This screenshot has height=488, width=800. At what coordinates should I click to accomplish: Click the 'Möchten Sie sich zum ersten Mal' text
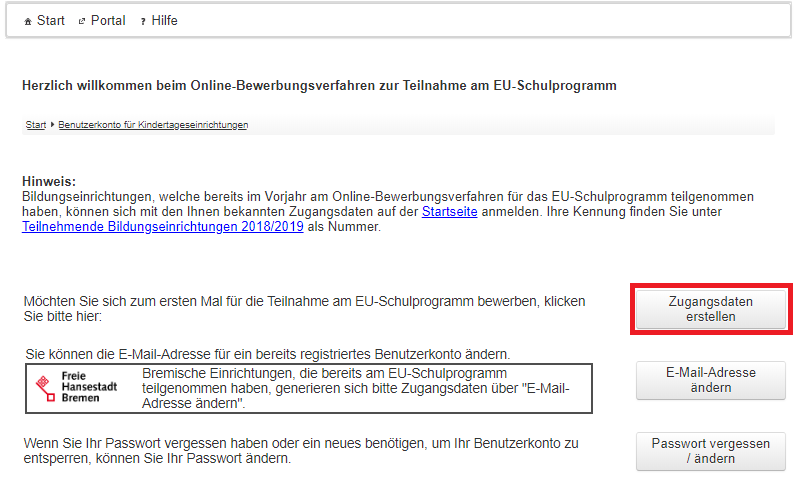pyautogui.click(x=304, y=309)
